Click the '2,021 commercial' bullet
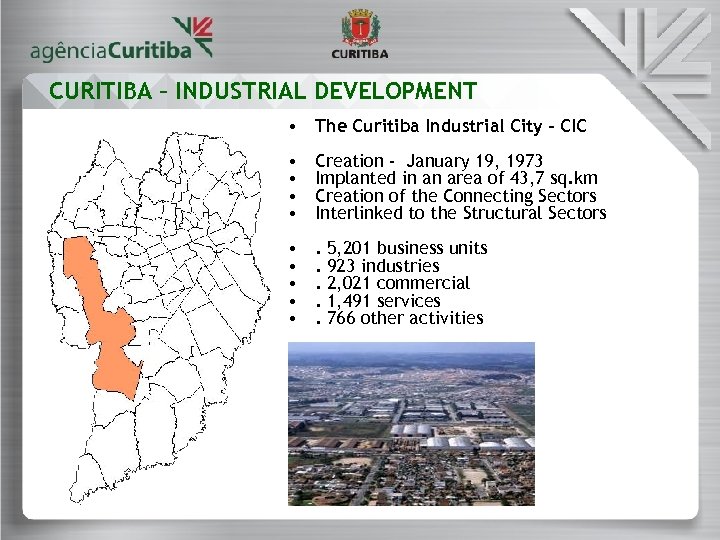720x540 pixels. (x=393, y=283)
